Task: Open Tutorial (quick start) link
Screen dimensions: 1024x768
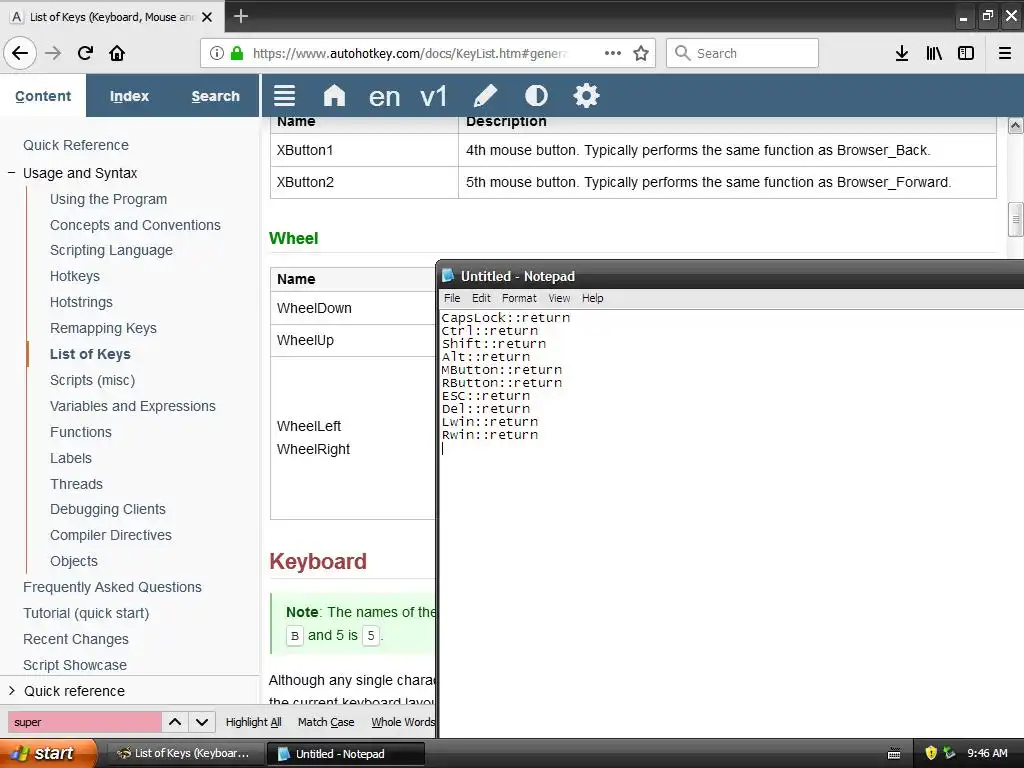Action: tap(86, 613)
